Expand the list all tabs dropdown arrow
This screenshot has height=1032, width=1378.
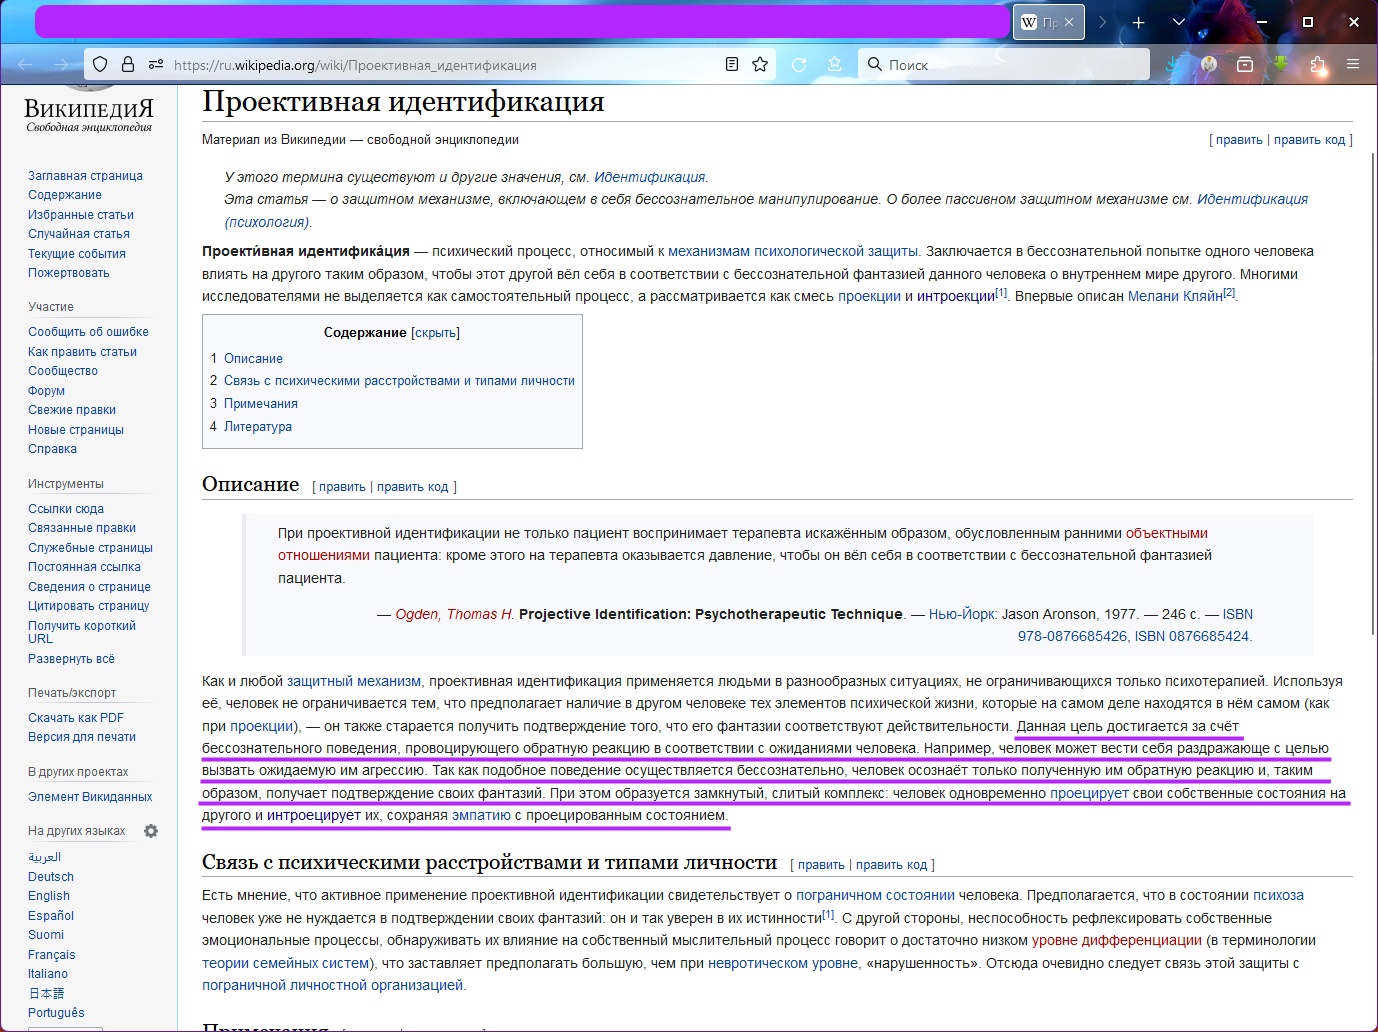coord(1179,22)
